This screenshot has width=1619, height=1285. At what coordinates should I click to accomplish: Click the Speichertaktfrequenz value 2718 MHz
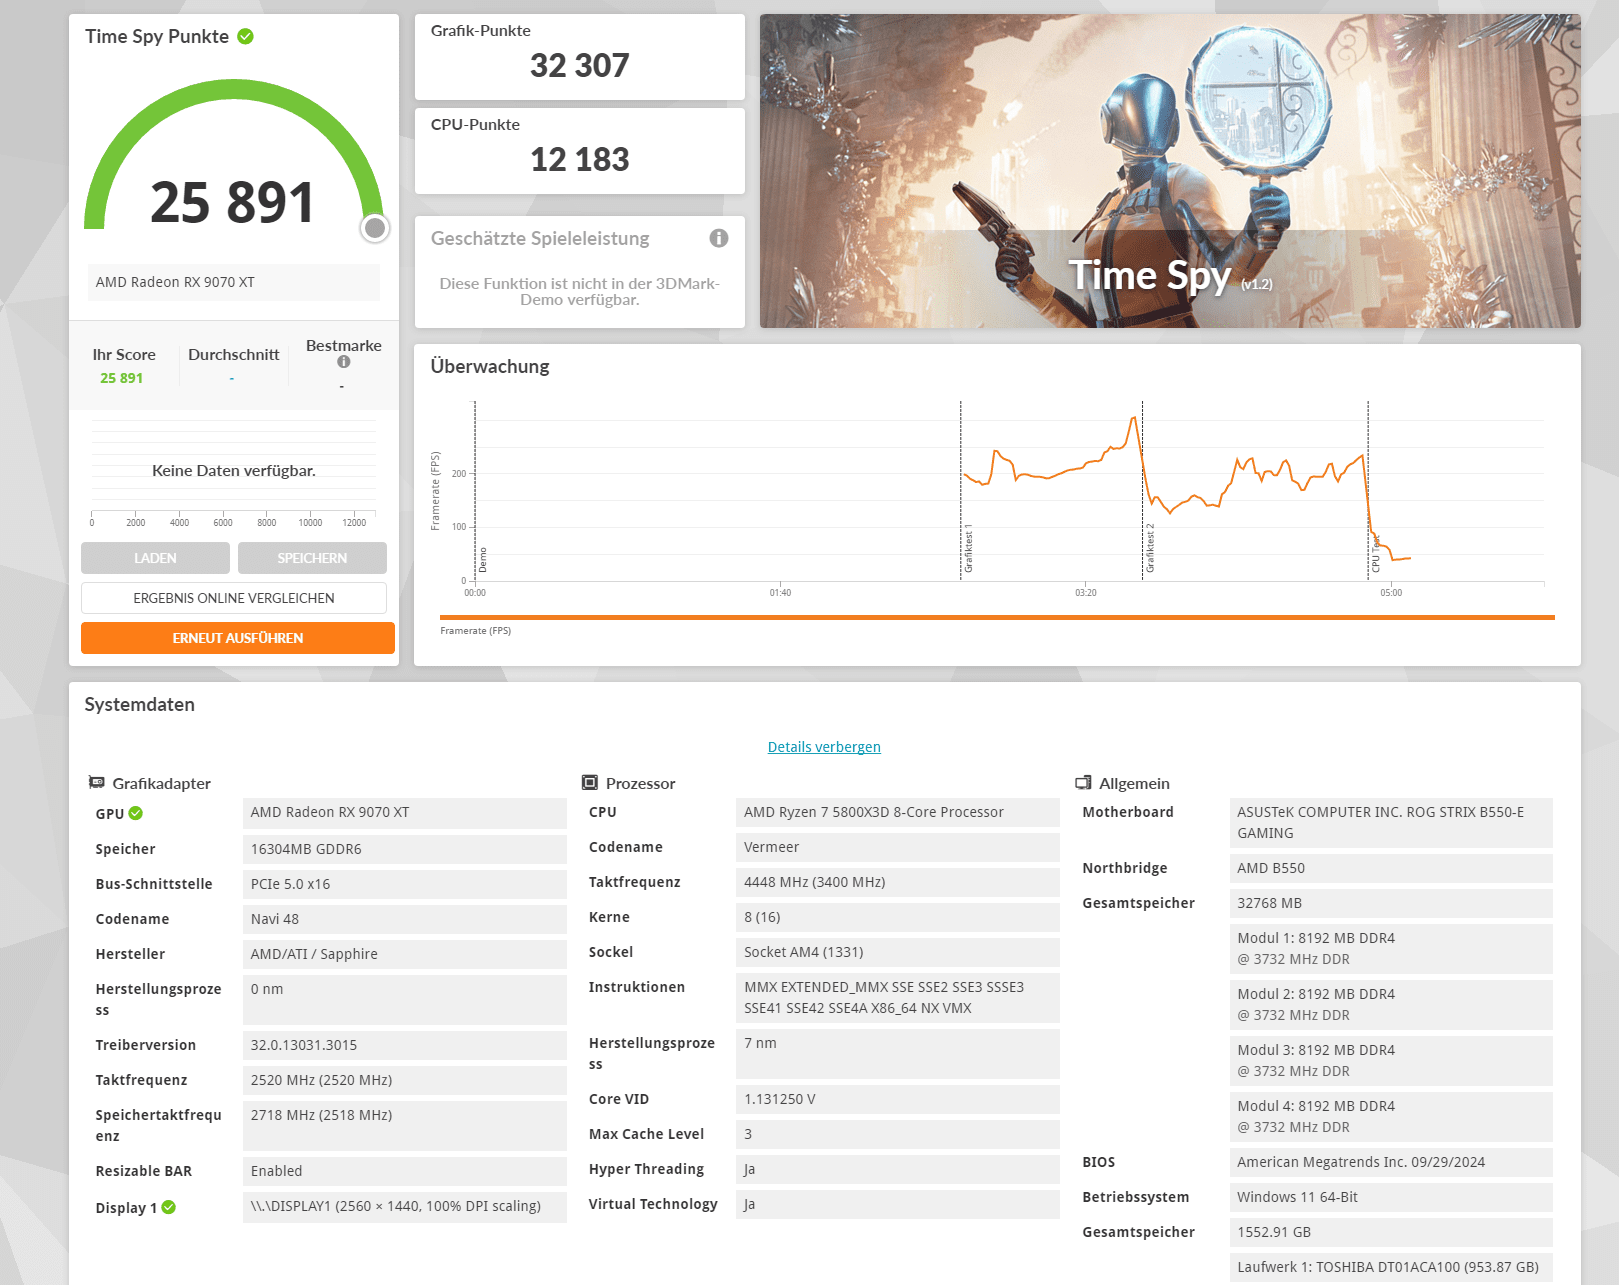[405, 1125]
